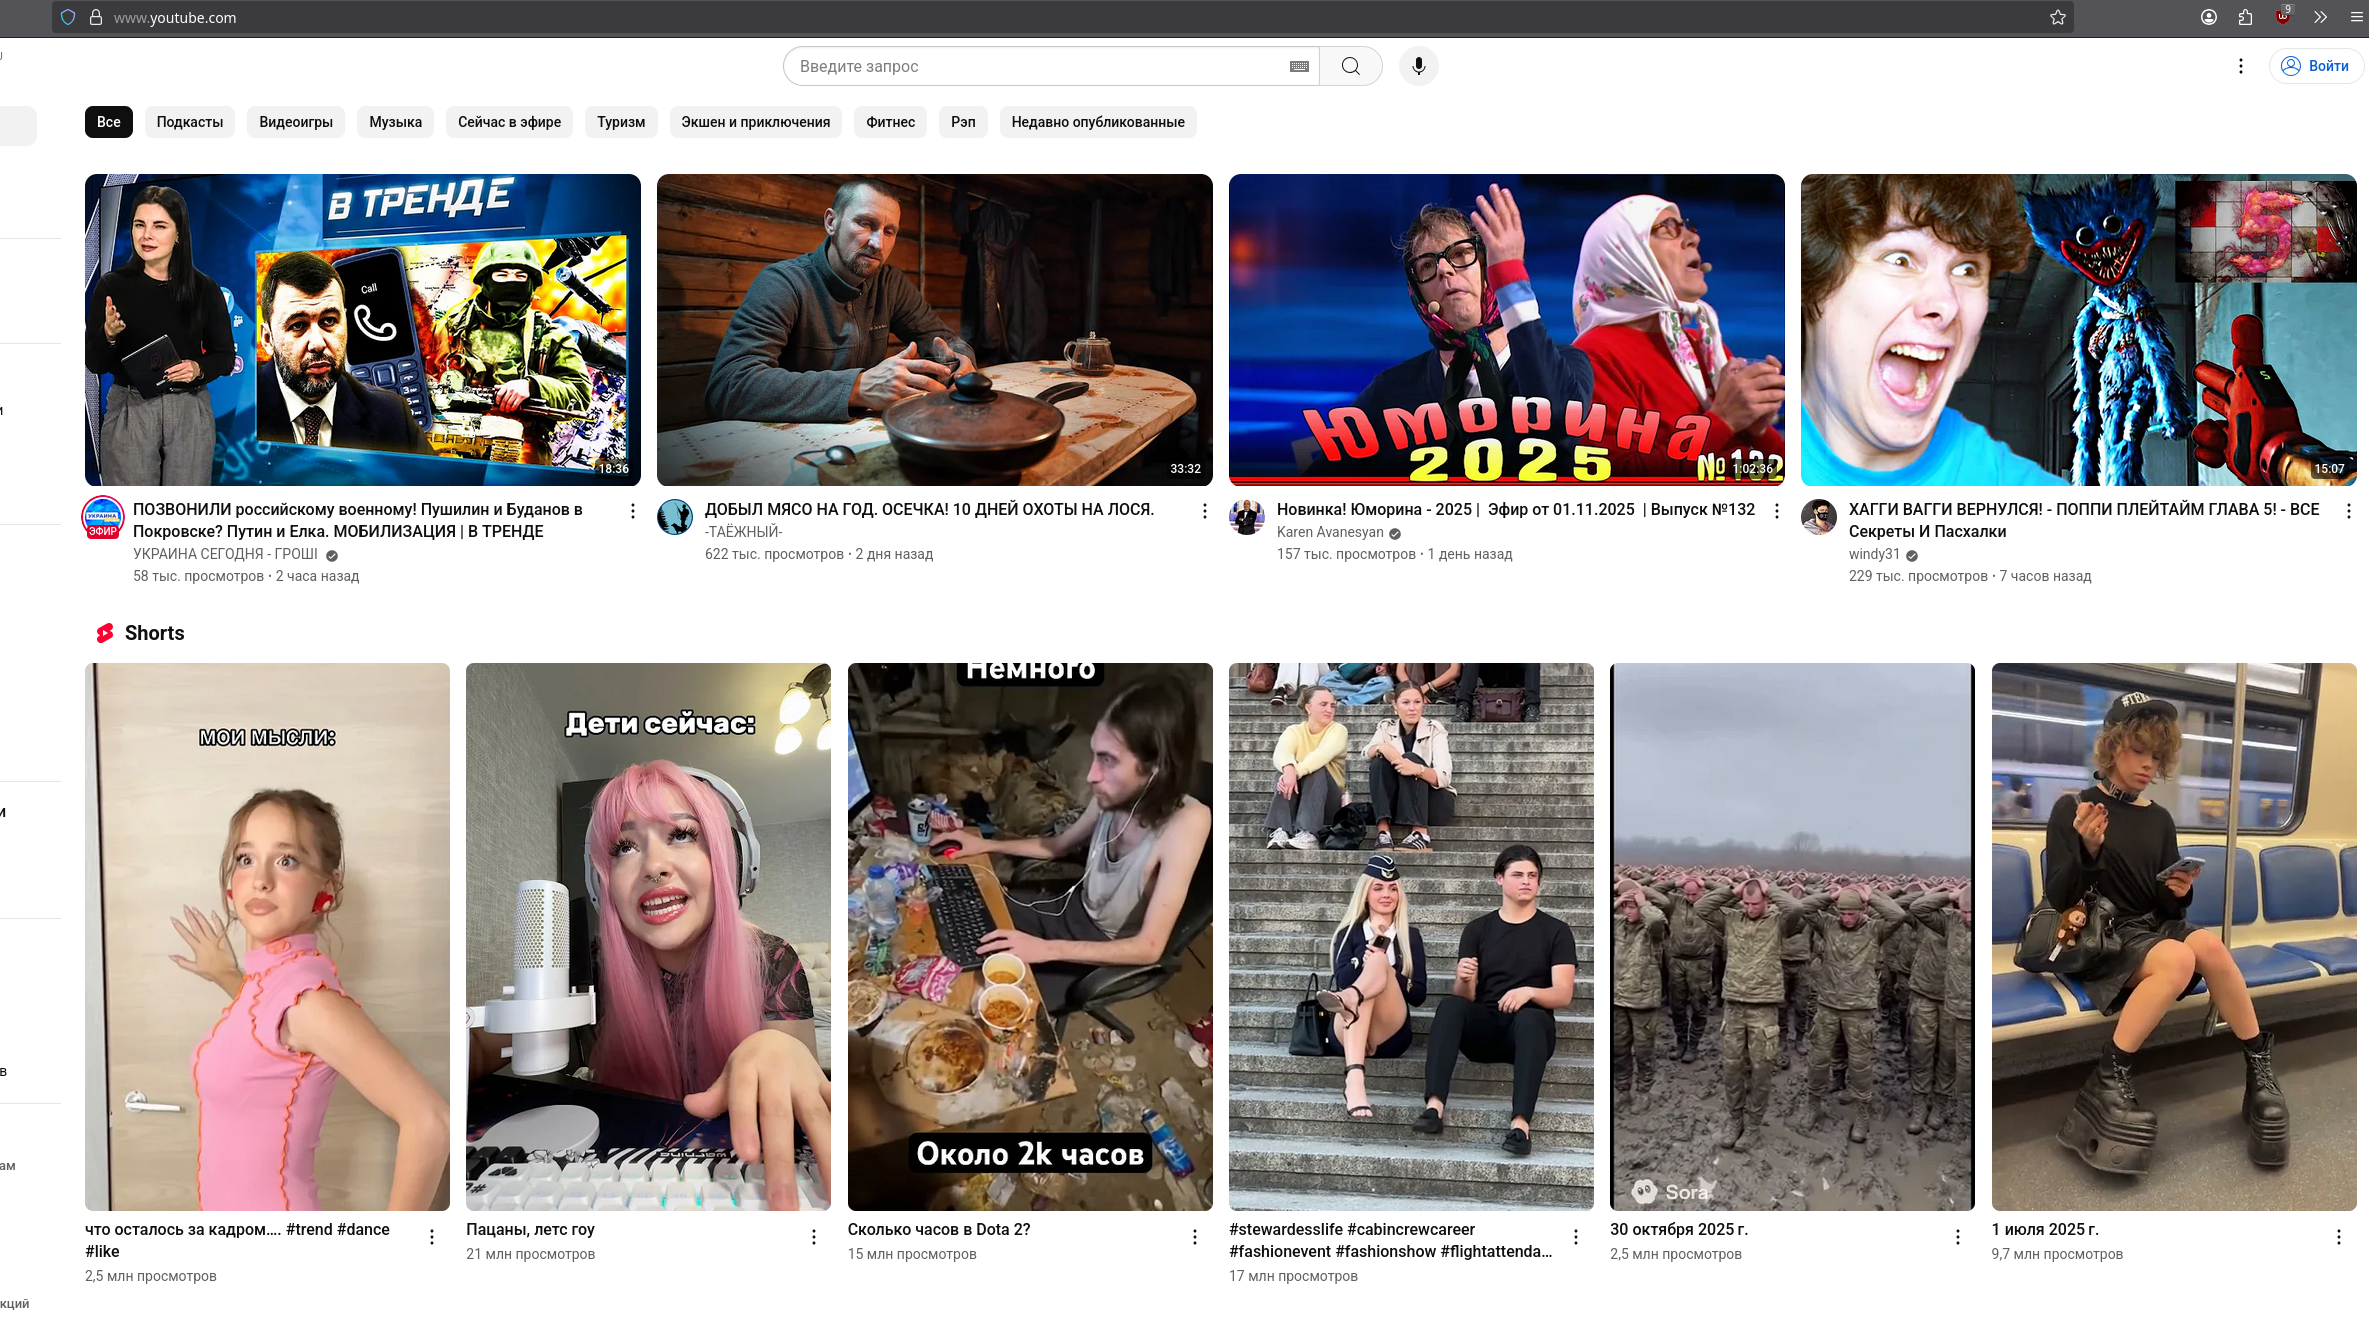Click the magnifying glass search button
The image size is (2369, 1329).
pyautogui.click(x=1350, y=66)
